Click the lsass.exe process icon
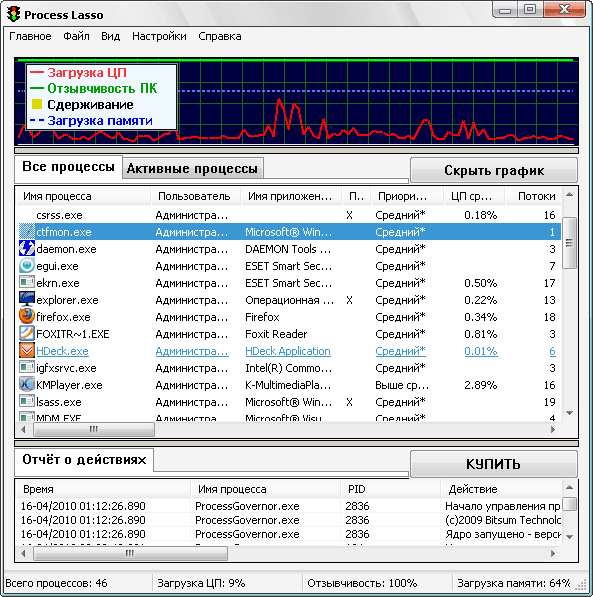The height and width of the screenshot is (597, 593). tap(27, 401)
